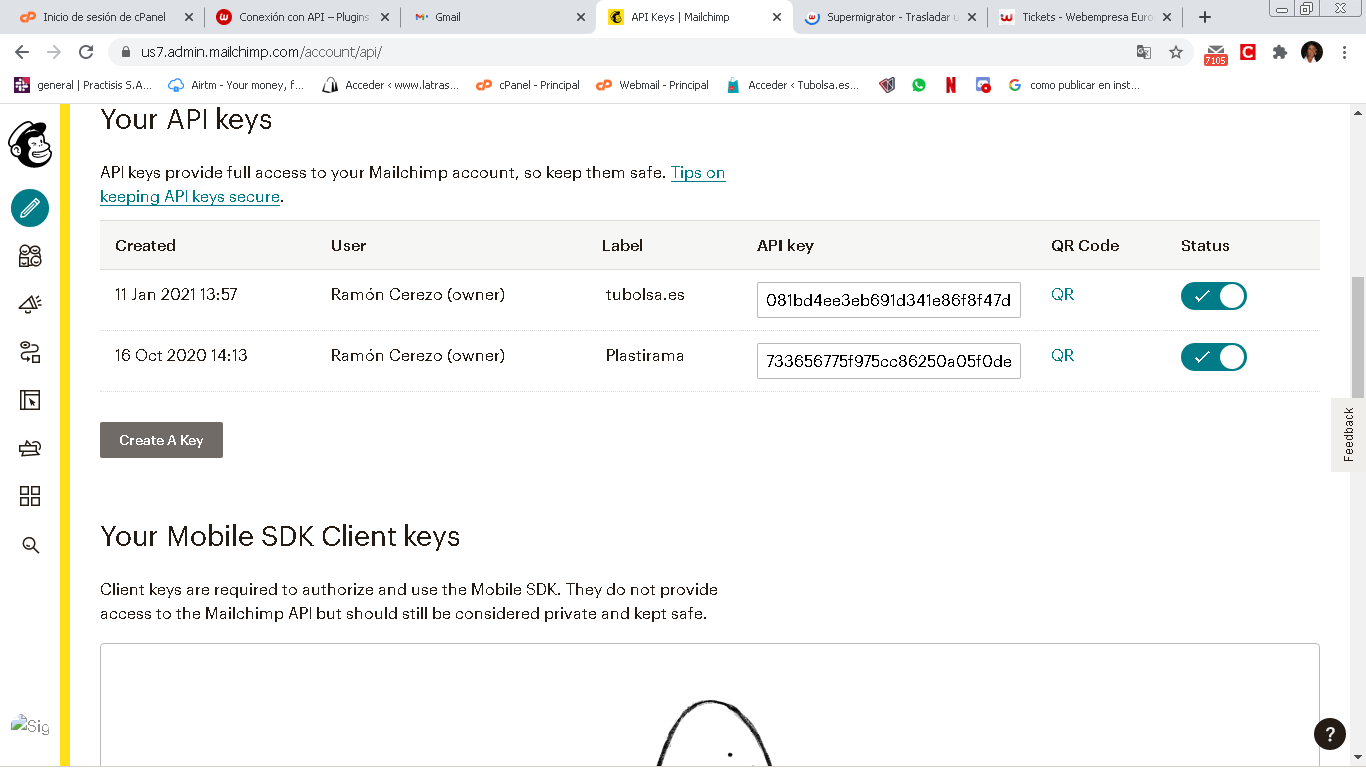Click the QR Code column header

pyautogui.click(x=1085, y=245)
